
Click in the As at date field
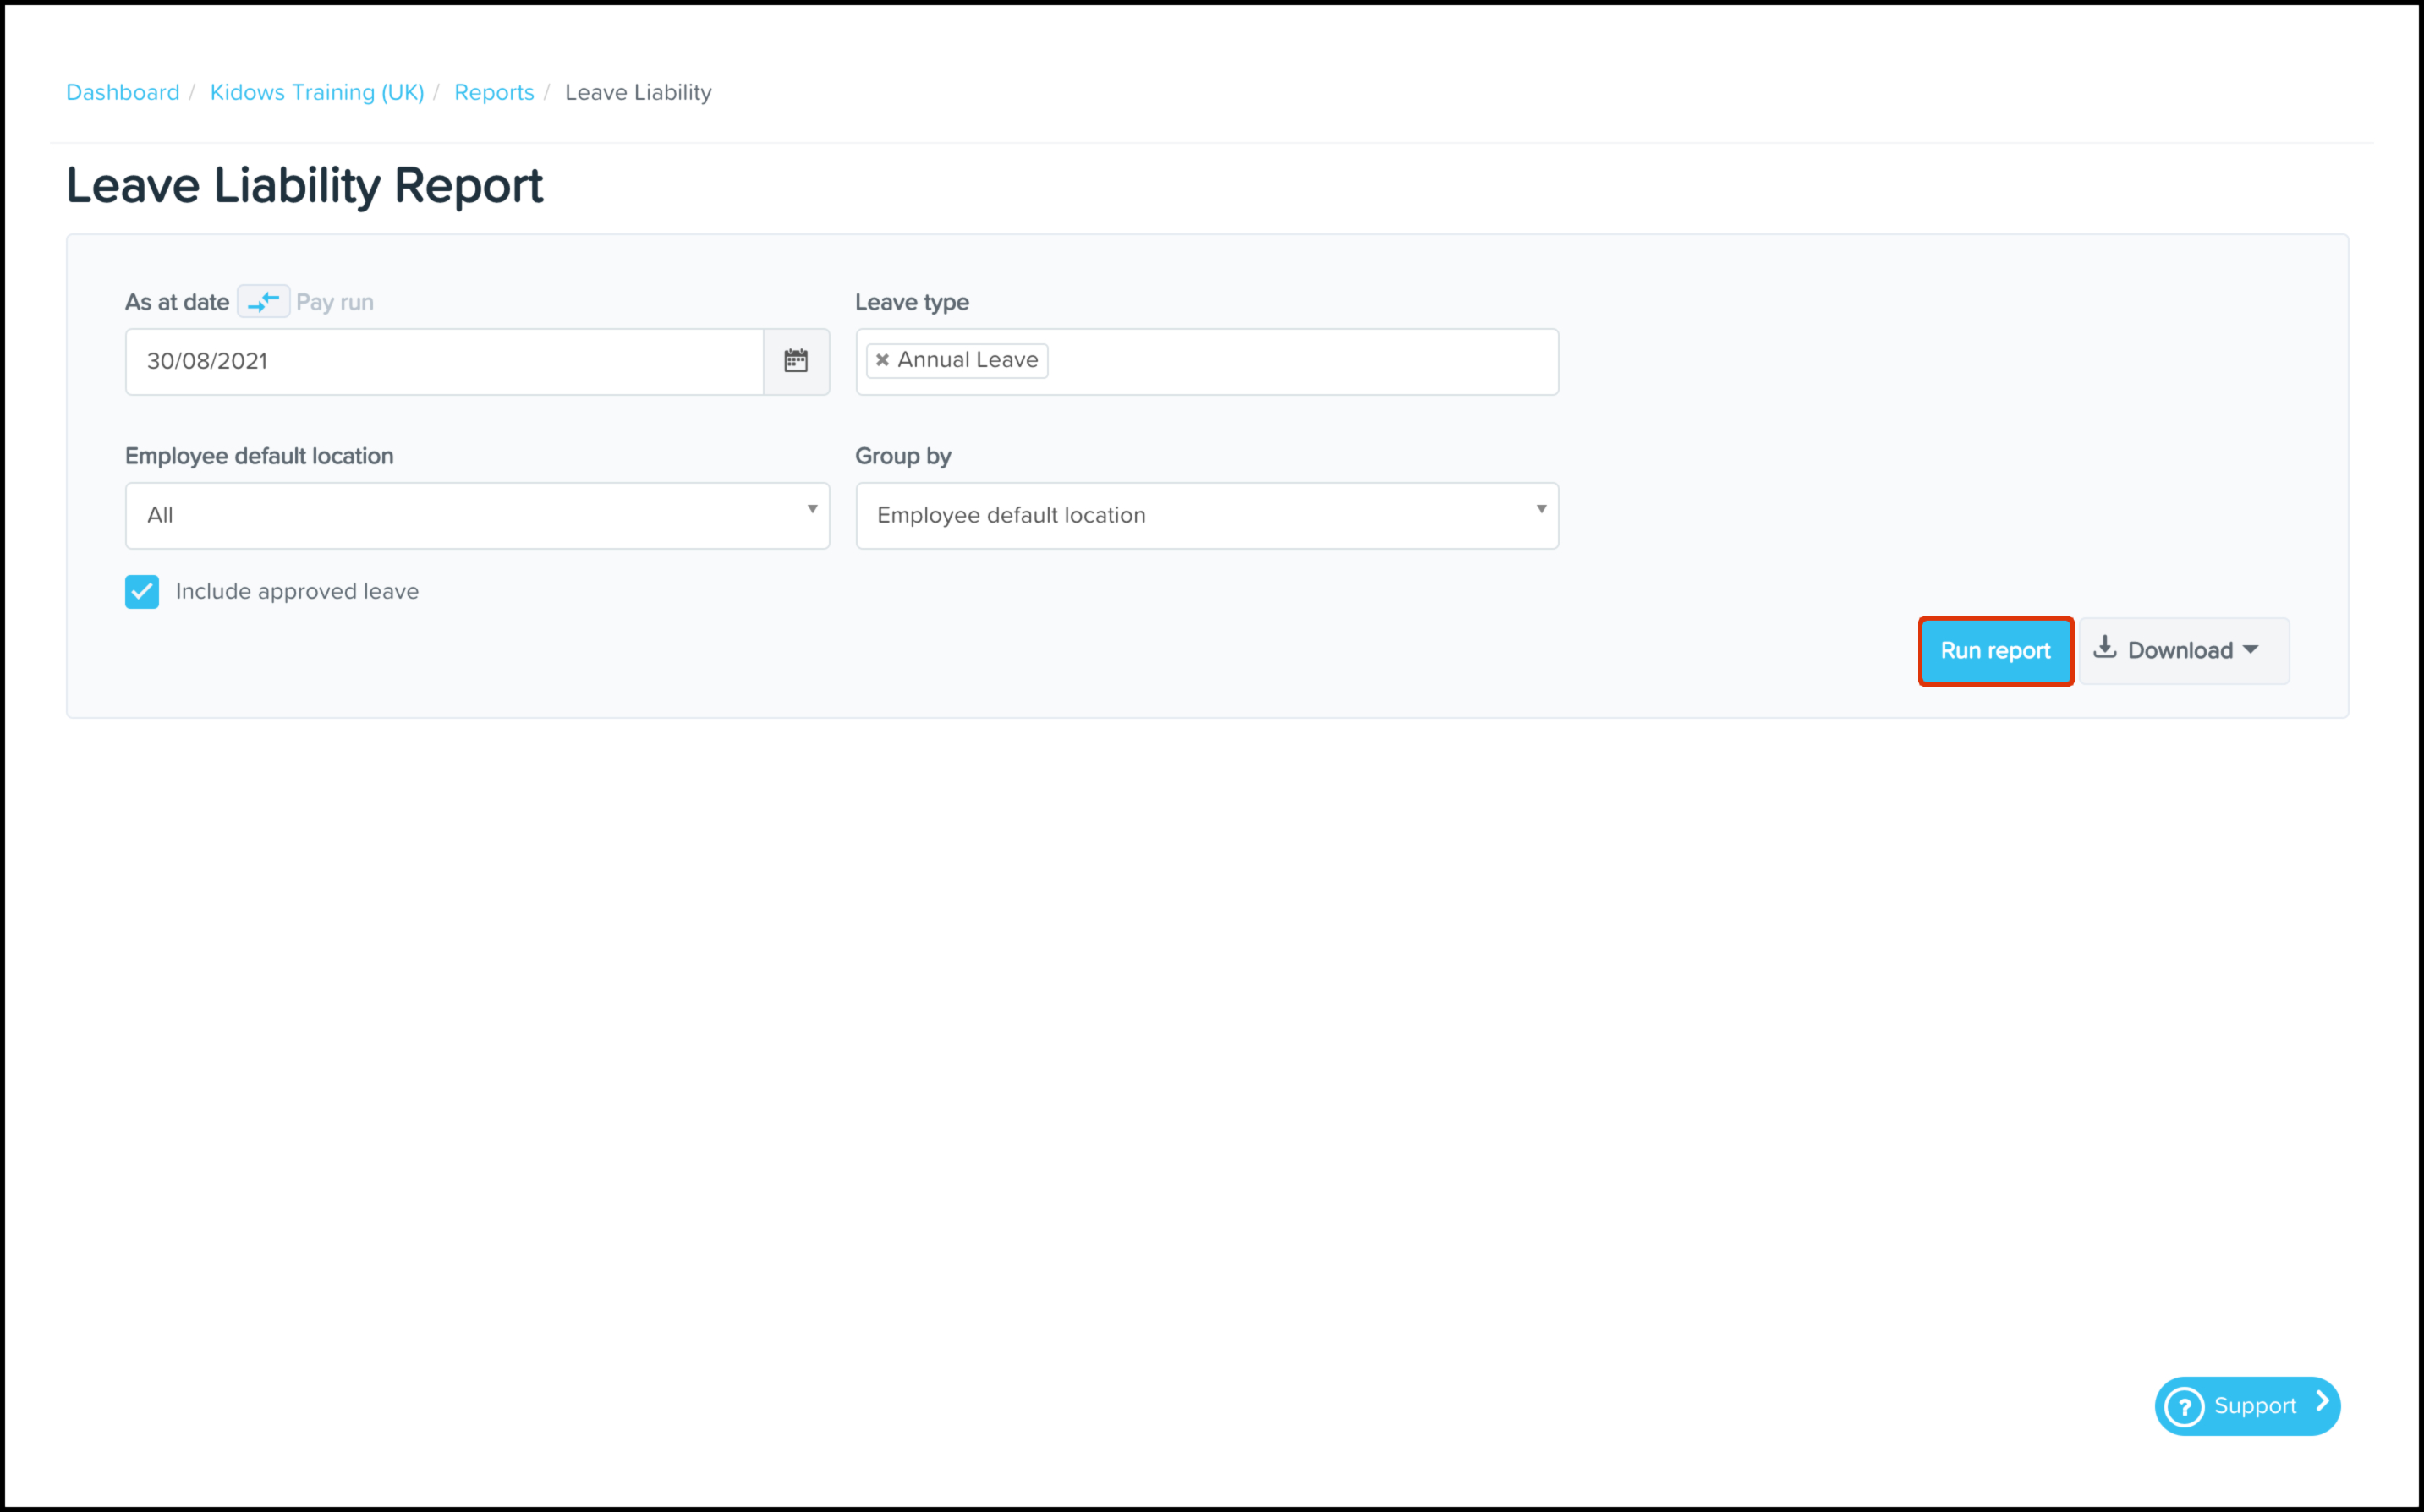[444, 361]
